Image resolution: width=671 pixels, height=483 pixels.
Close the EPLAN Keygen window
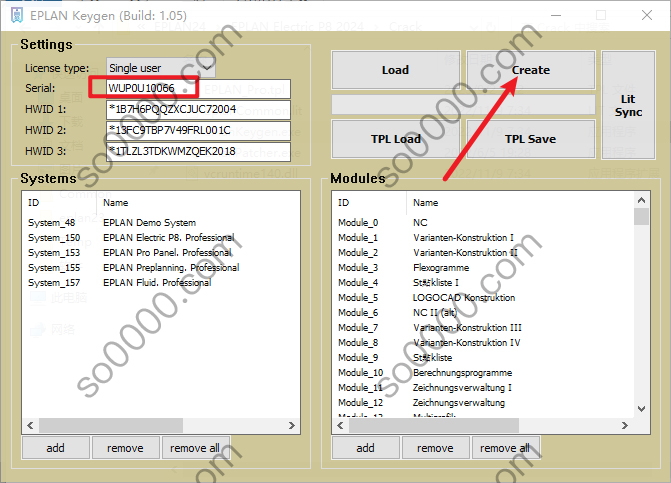tap(647, 15)
